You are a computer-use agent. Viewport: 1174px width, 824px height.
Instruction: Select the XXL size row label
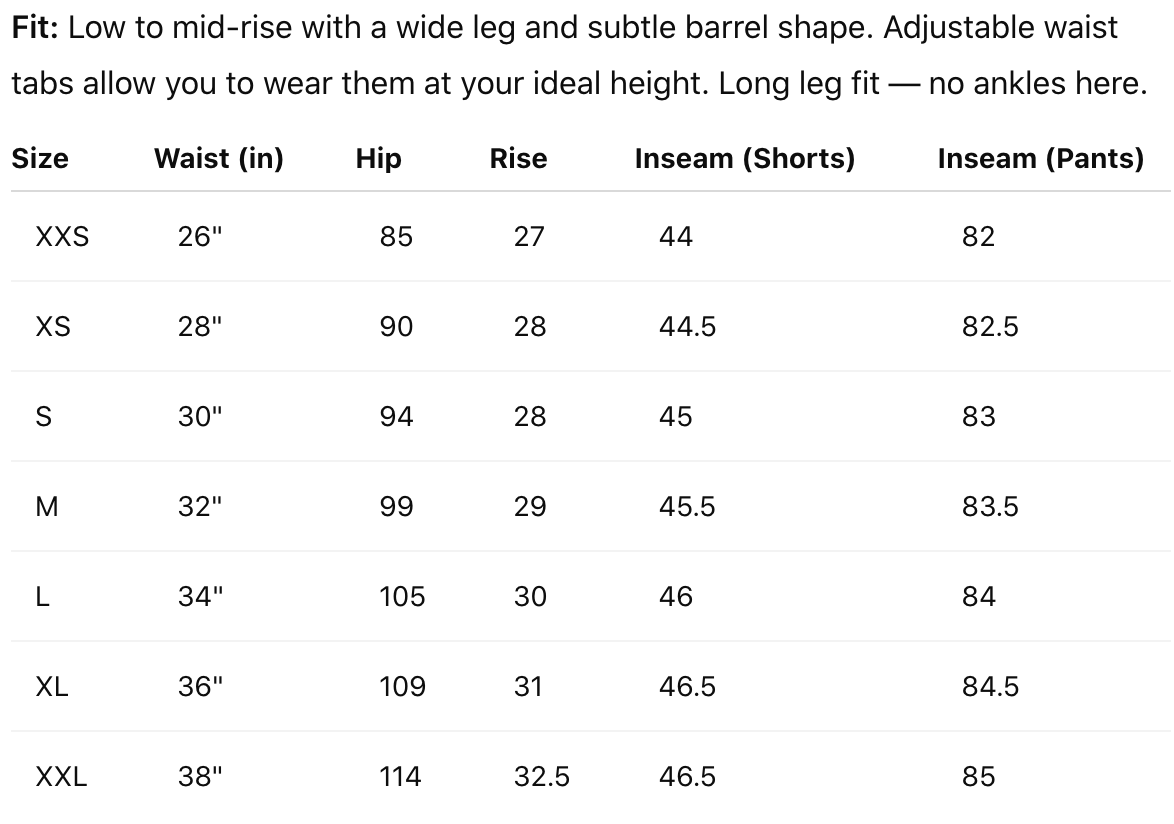[61, 776]
